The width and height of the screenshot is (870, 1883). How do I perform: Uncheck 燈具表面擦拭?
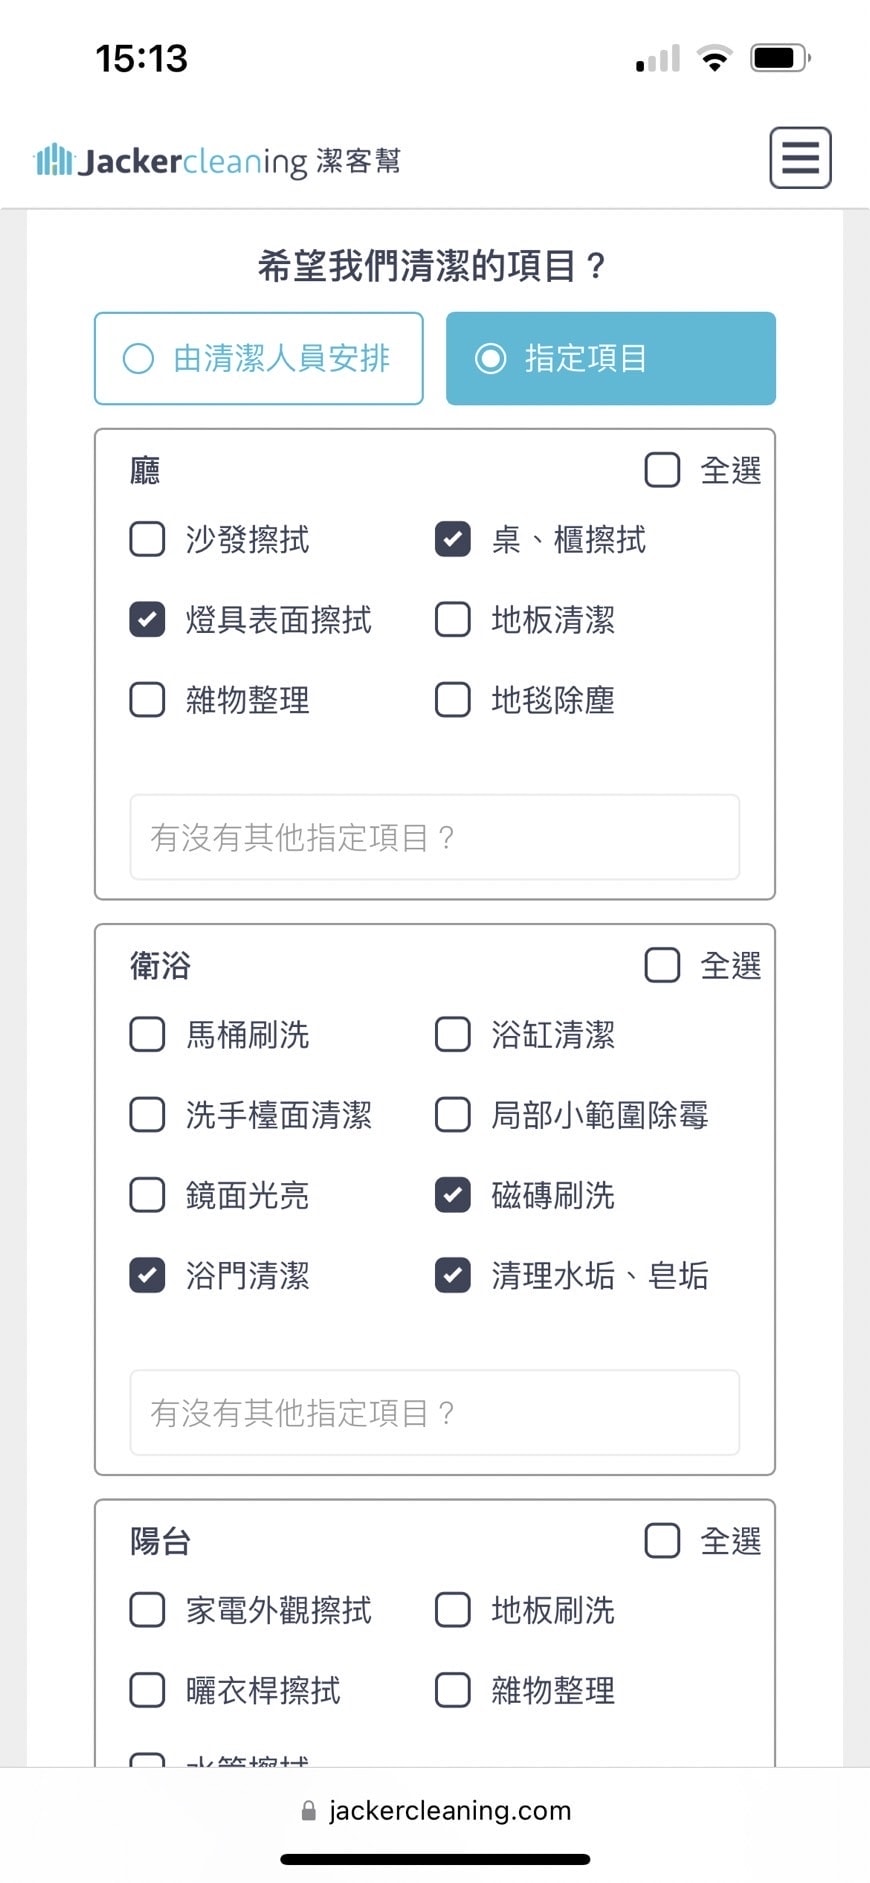pos(148,620)
